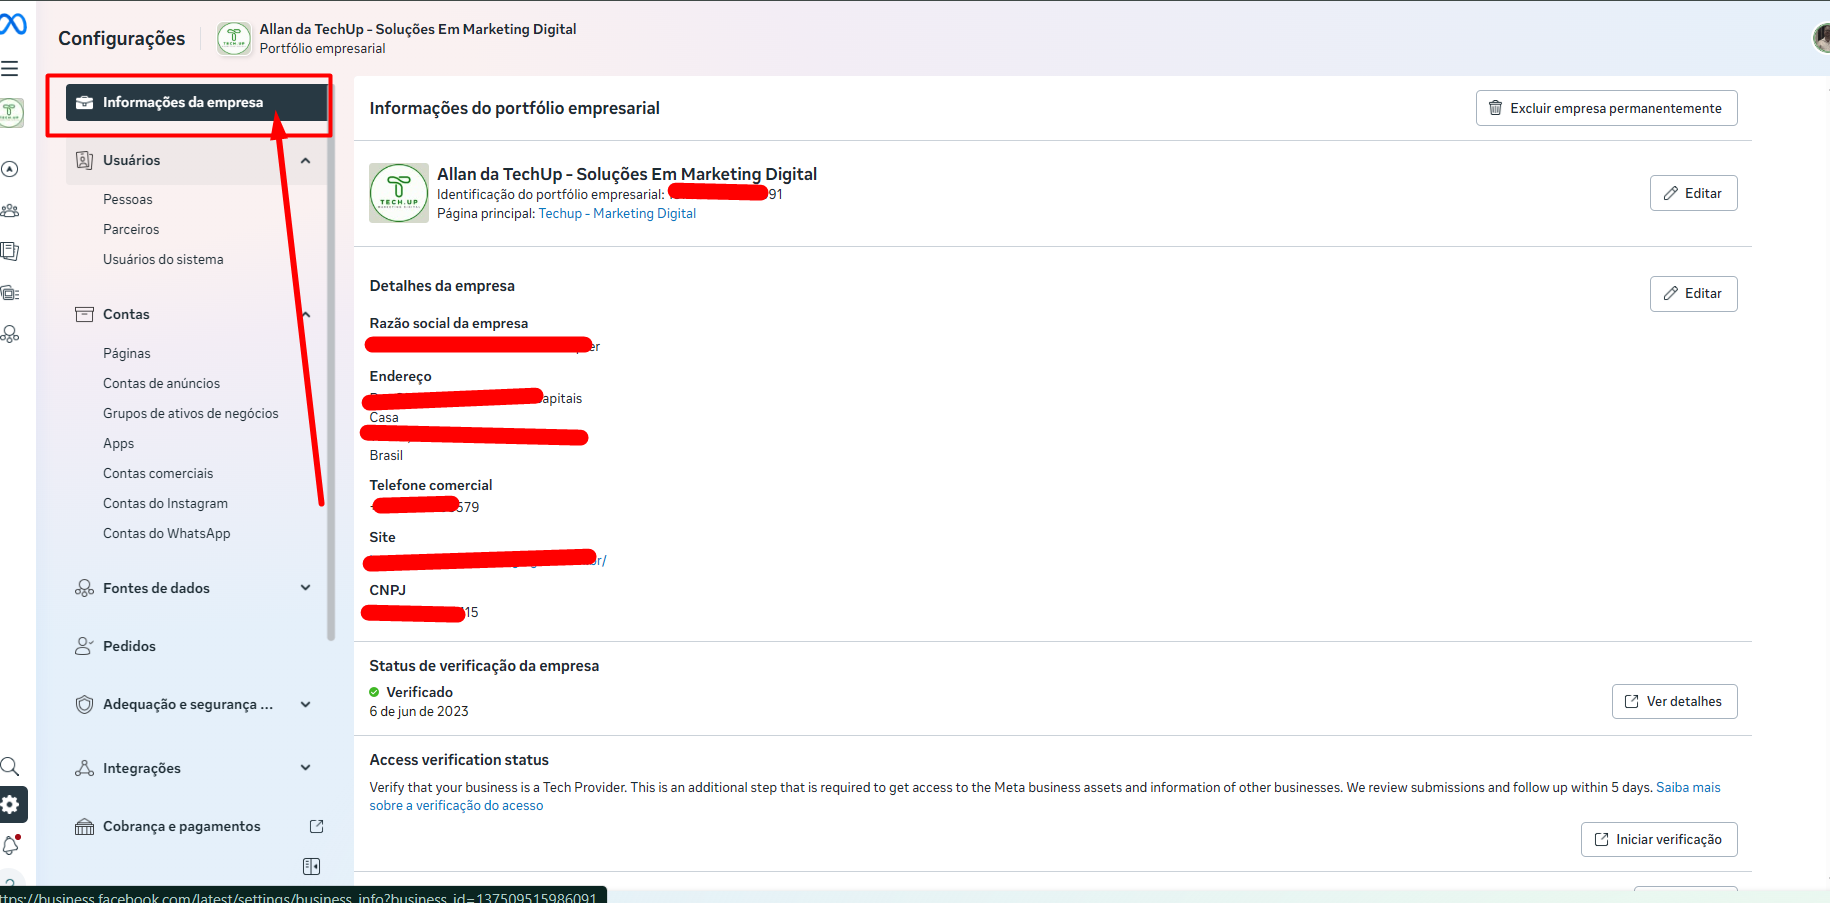This screenshot has height=903, width=1830.
Task: Open the notifications bell icon
Action: pos(11,845)
